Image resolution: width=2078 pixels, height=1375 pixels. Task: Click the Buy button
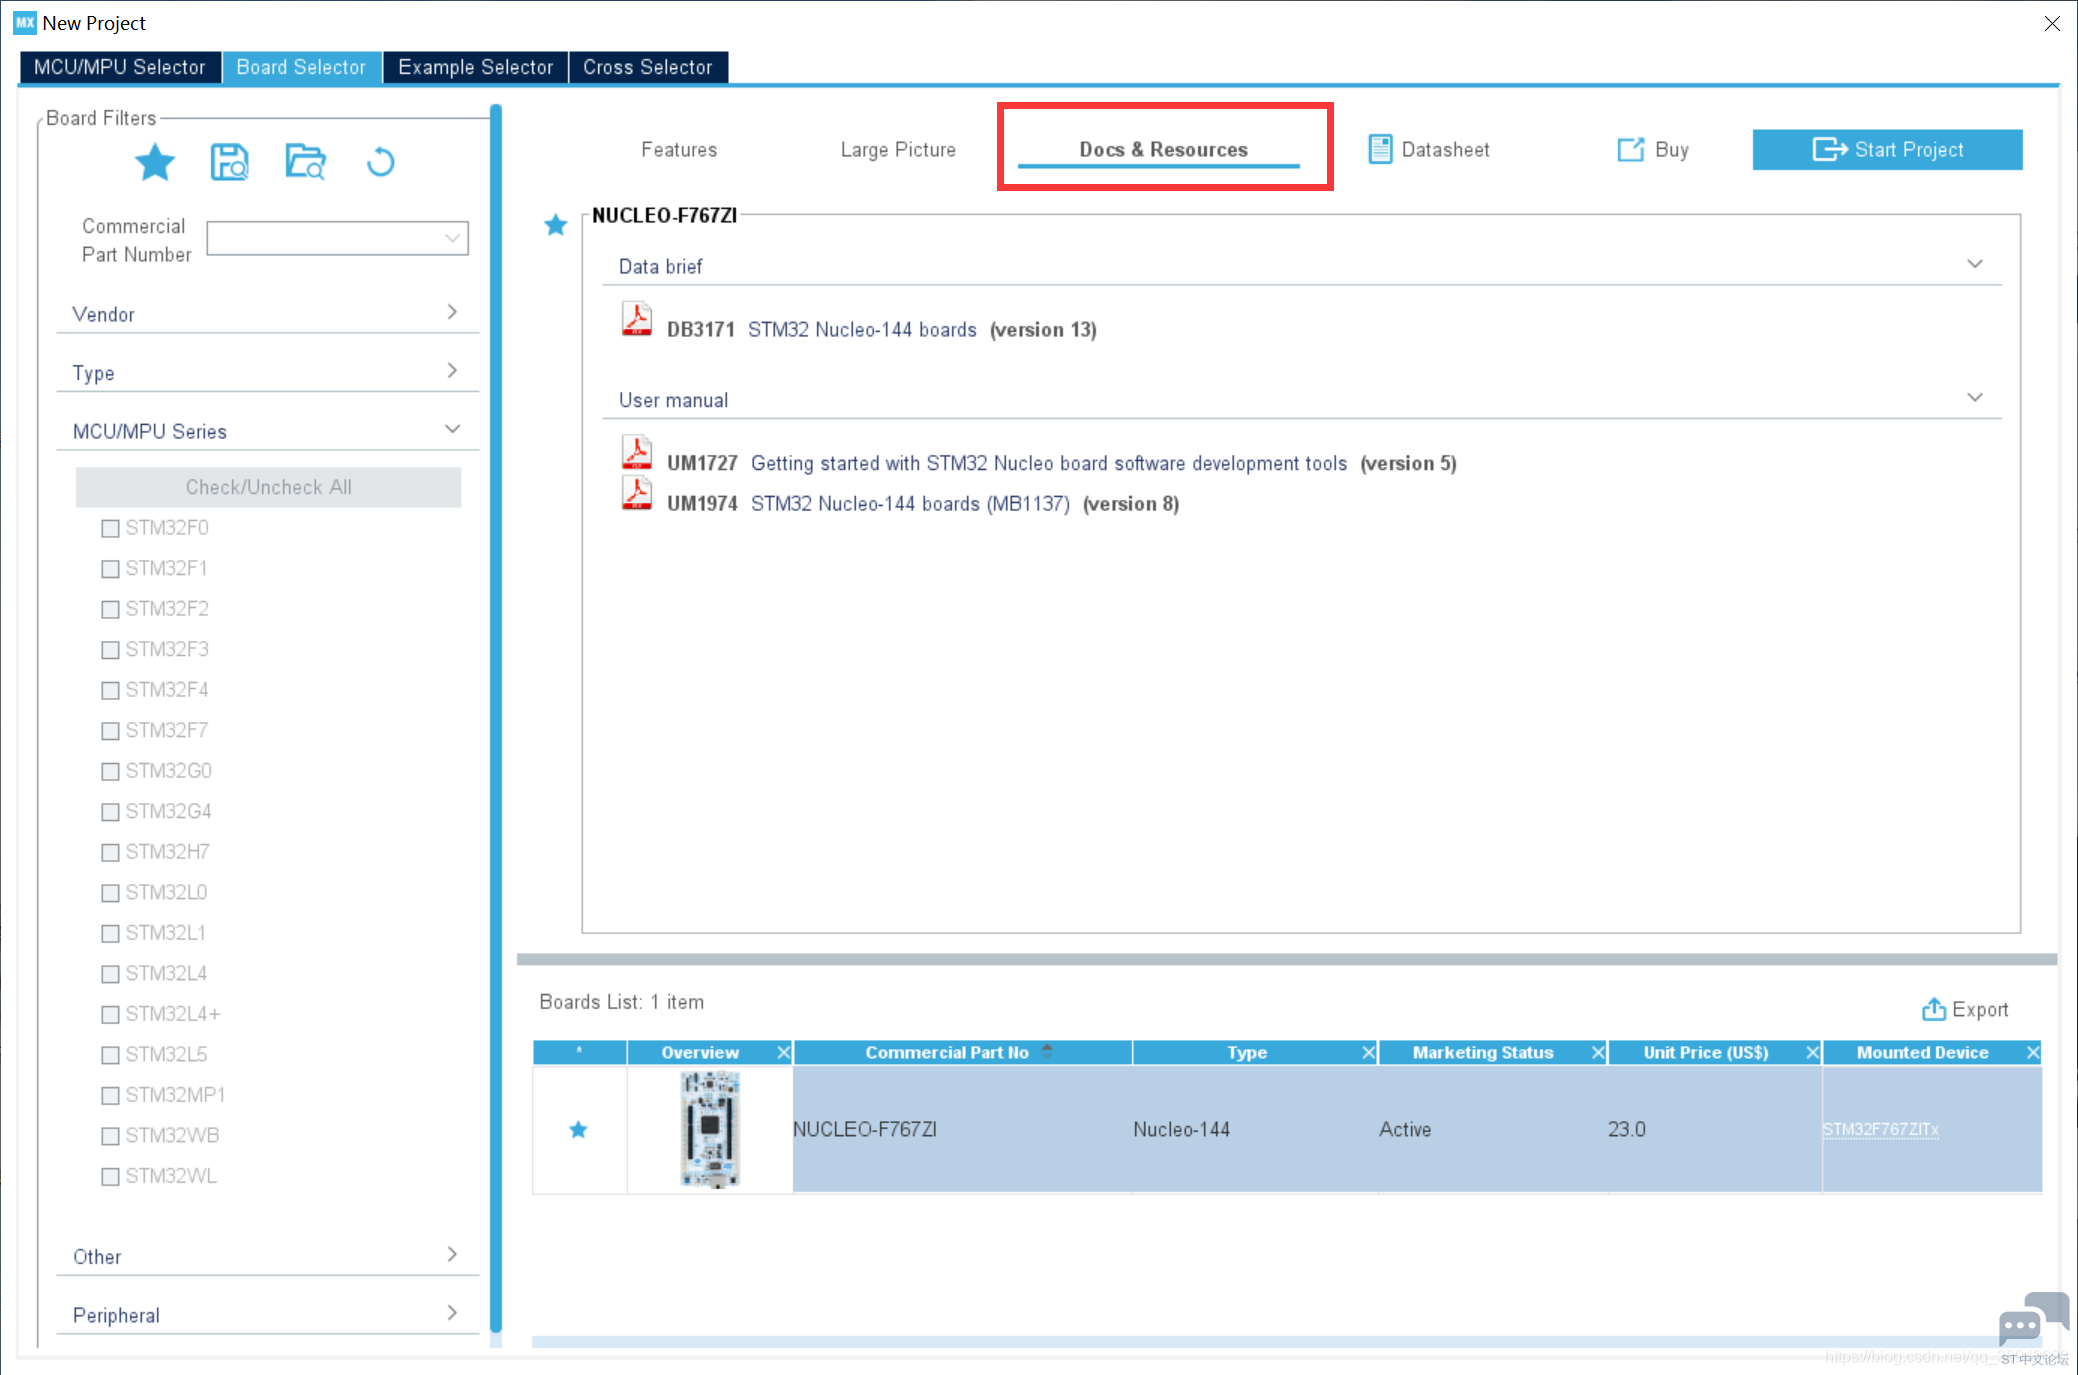point(1654,150)
